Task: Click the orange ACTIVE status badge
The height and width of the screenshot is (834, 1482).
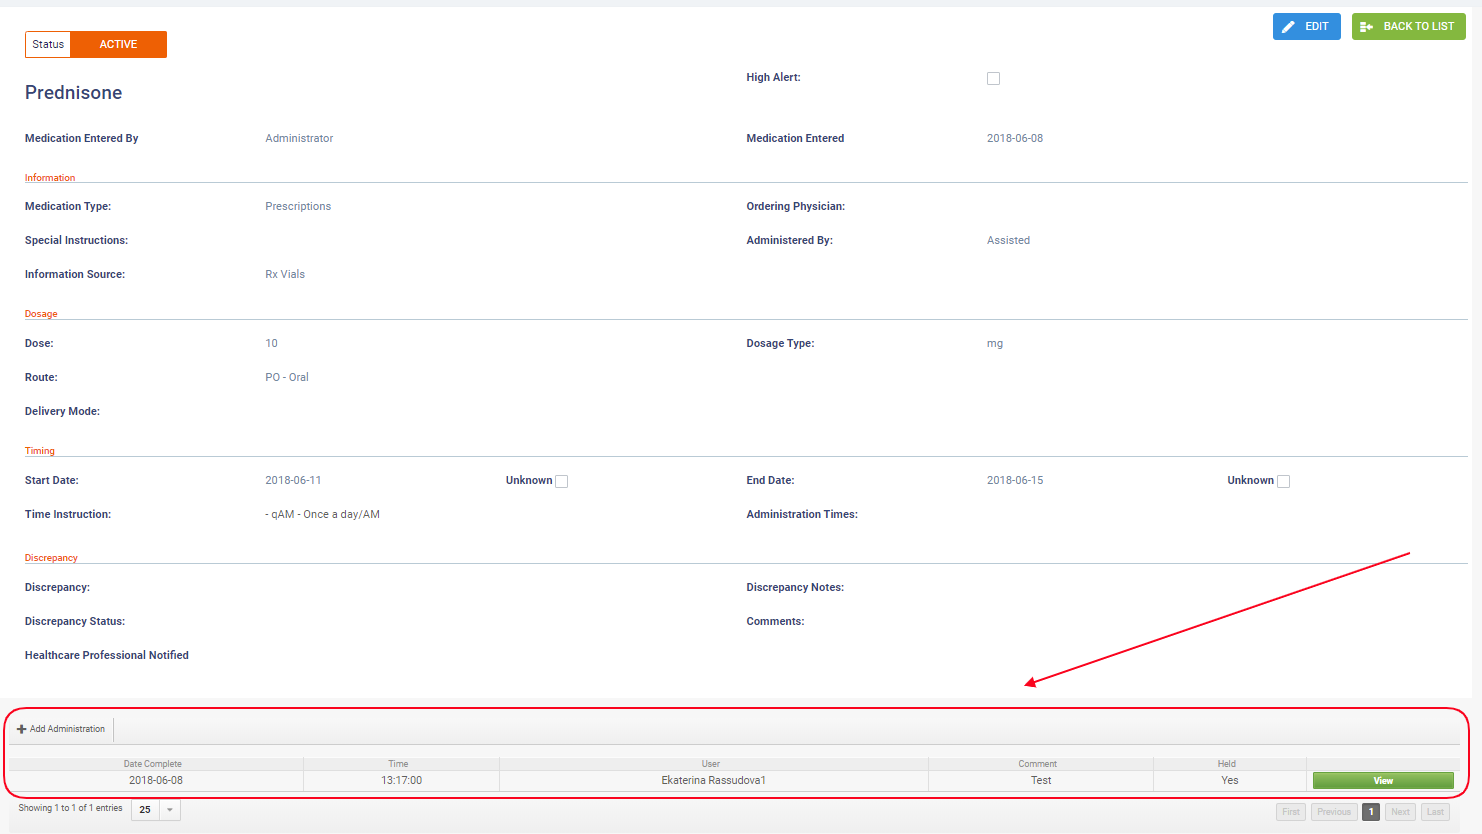Action: click(118, 44)
